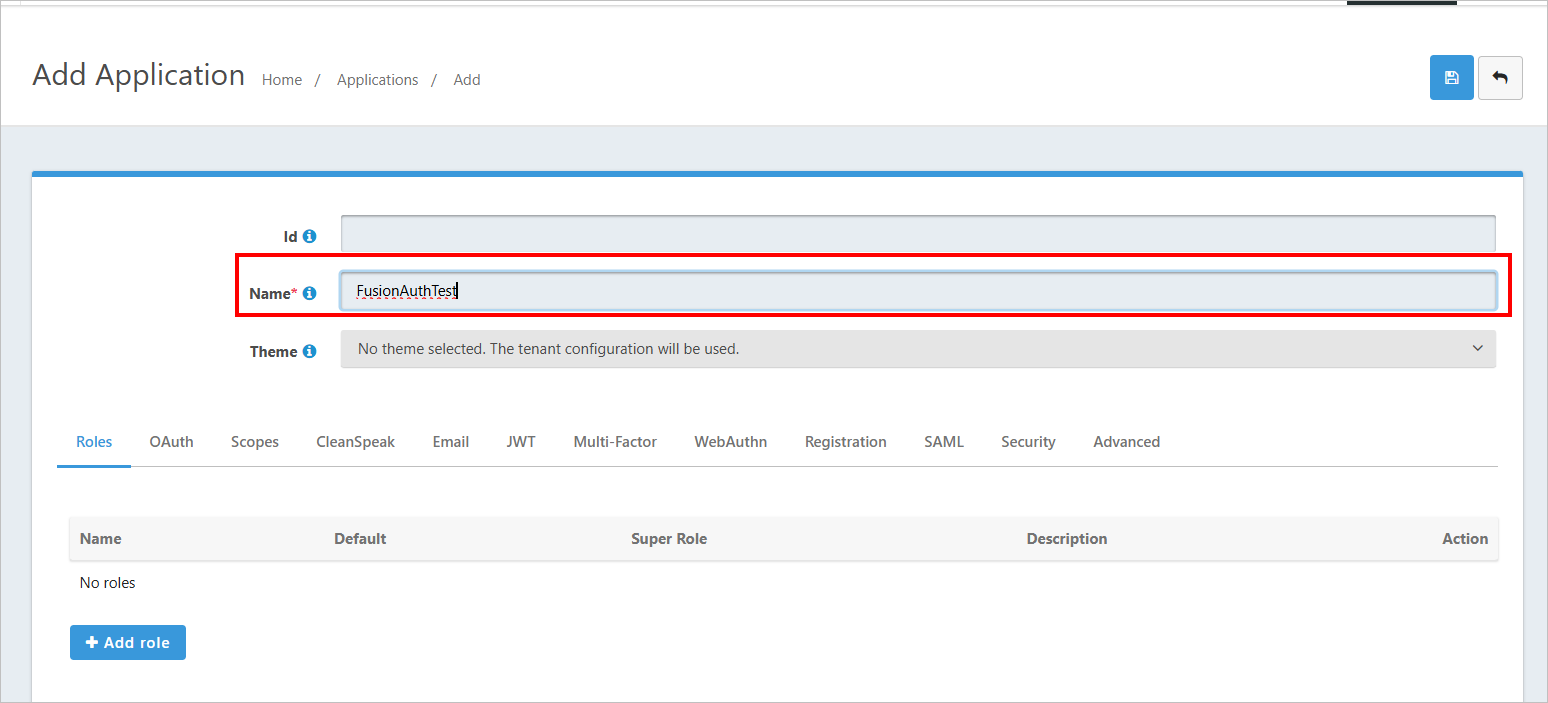Select the Registration tab

(x=845, y=441)
